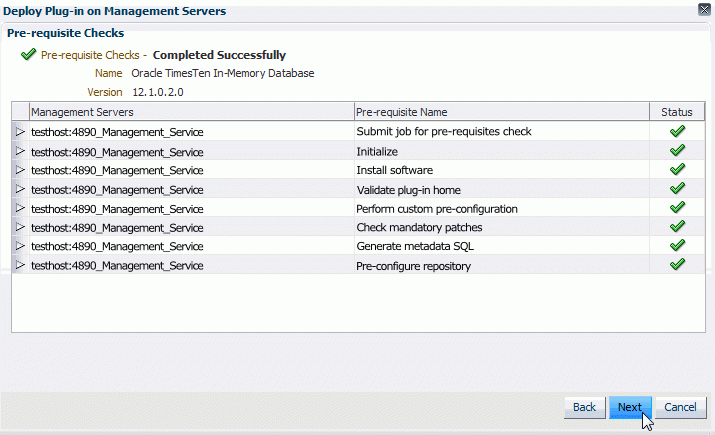The width and height of the screenshot is (715, 435).
Task: Click status checkmark for Perform custom pre-configuration
Action: point(677,207)
